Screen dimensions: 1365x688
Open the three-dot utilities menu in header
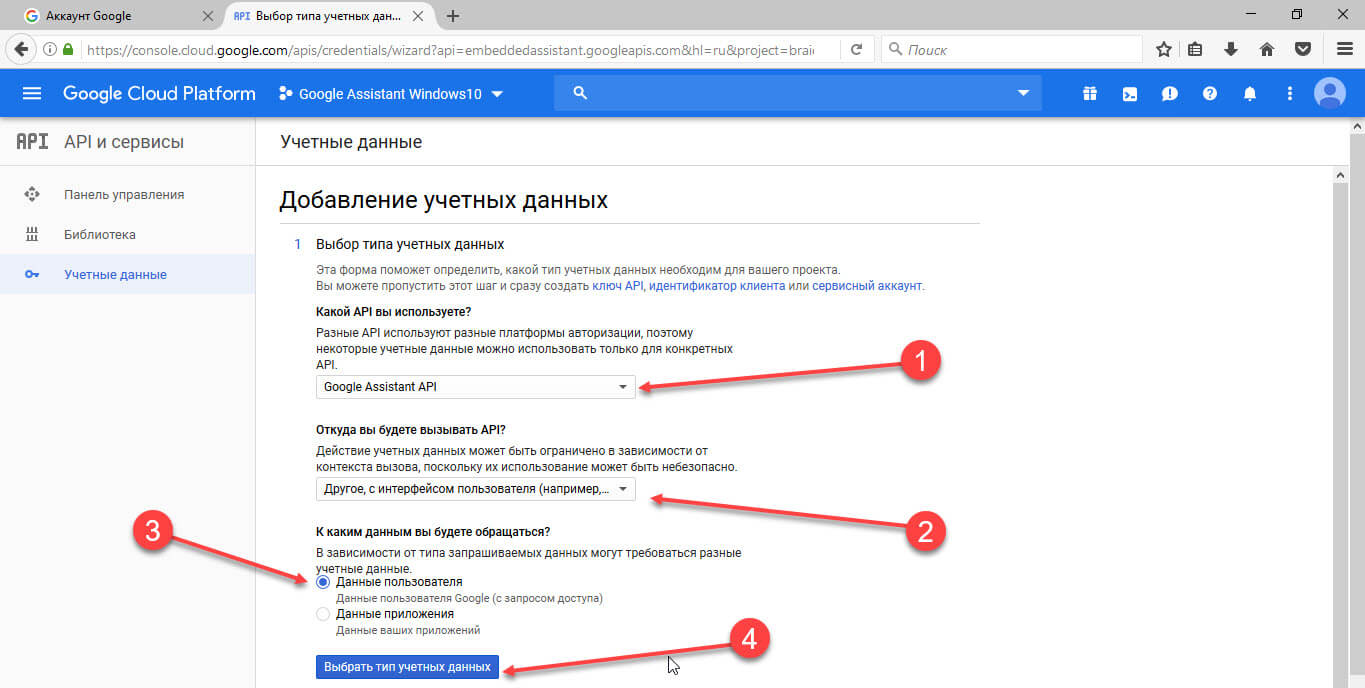coord(1289,94)
